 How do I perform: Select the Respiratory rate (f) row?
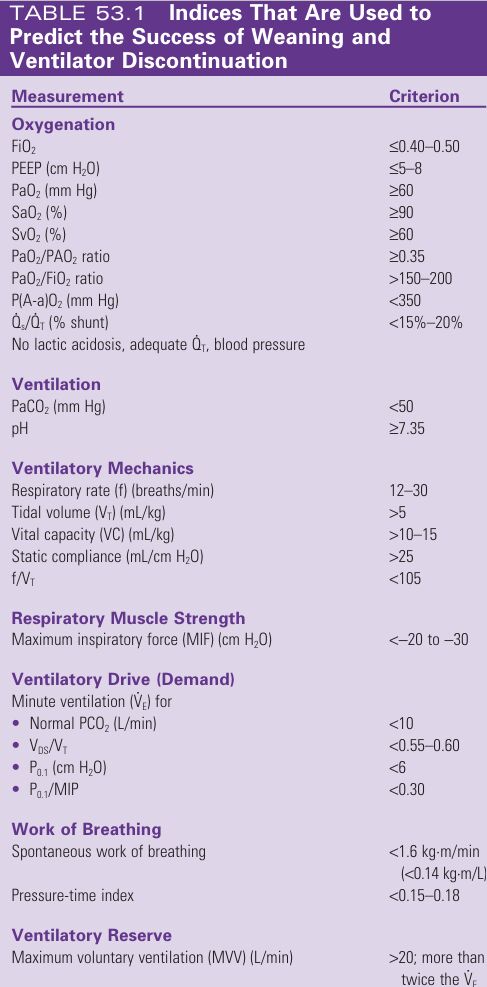tap(244, 491)
